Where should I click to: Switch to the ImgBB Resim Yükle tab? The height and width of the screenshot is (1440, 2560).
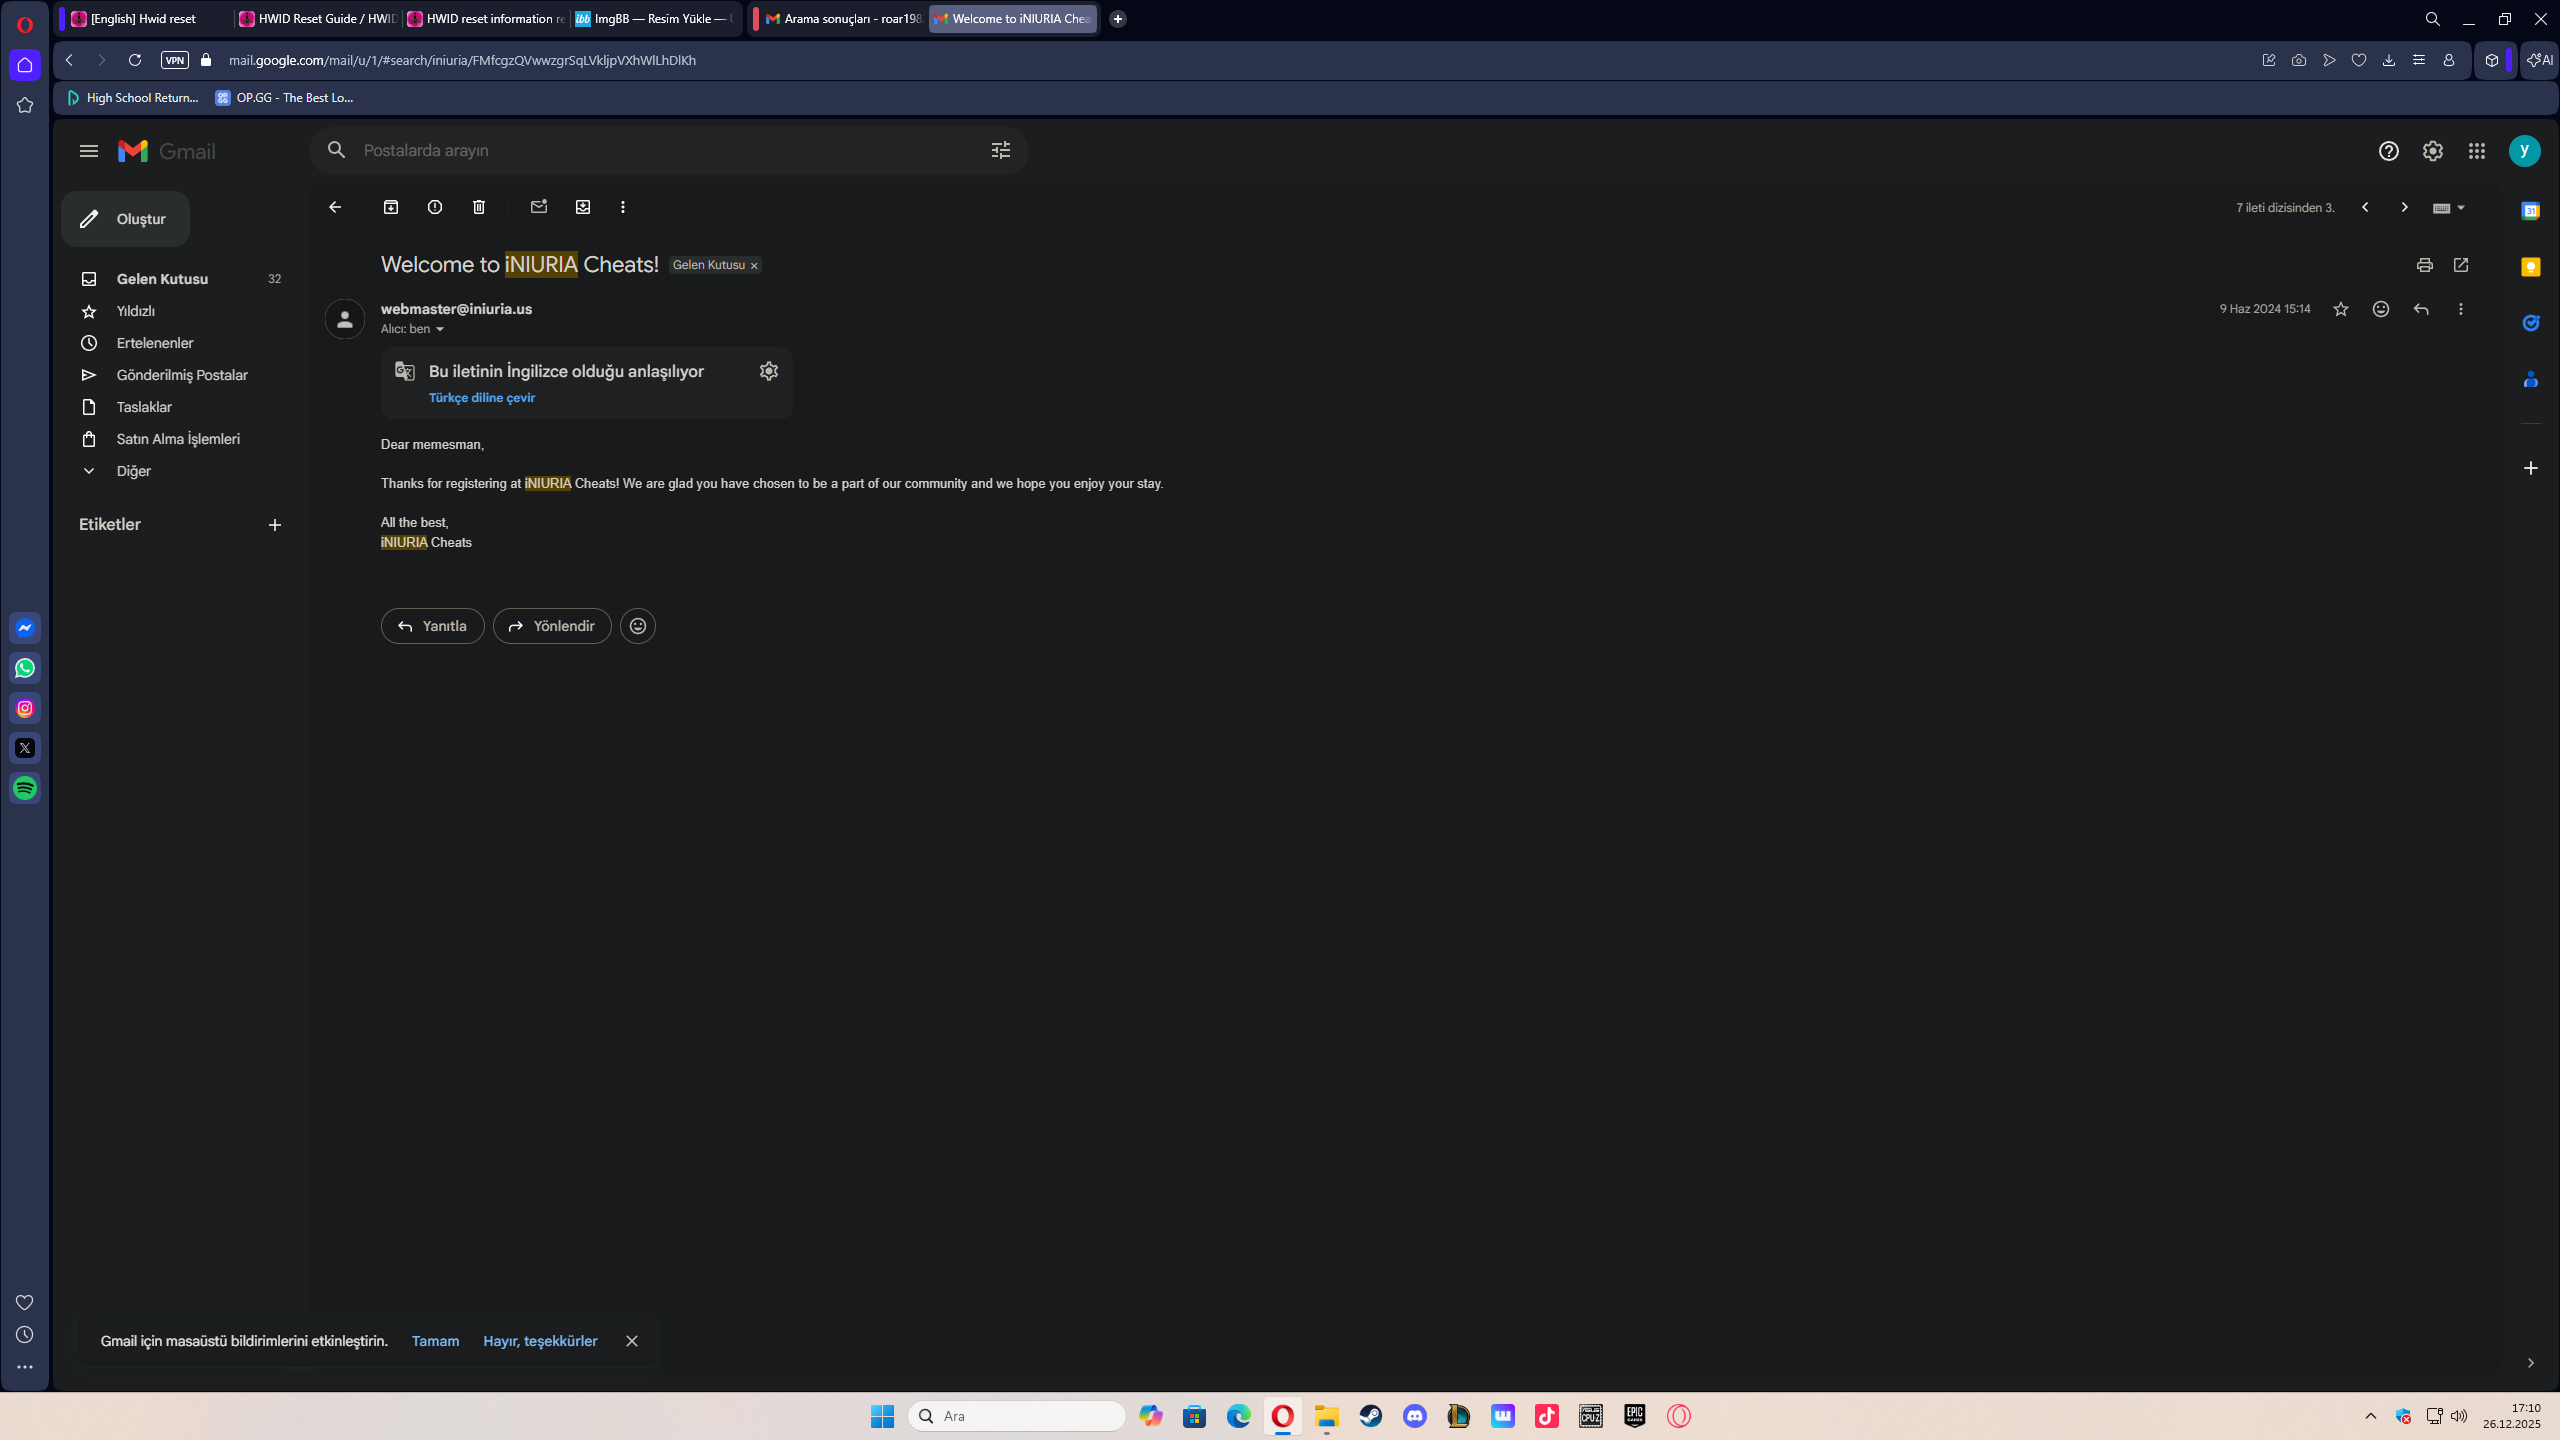pos(653,19)
